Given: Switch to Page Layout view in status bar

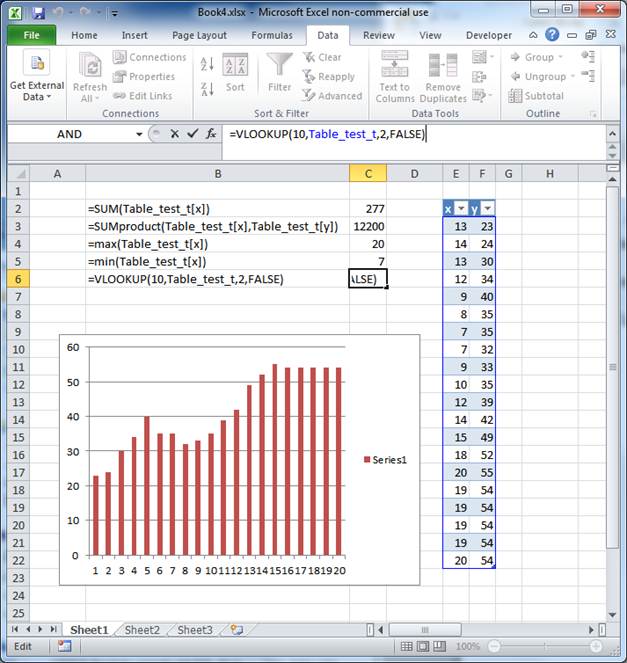Looking at the screenshot, I should pyautogui.click(x=422, y=646).
